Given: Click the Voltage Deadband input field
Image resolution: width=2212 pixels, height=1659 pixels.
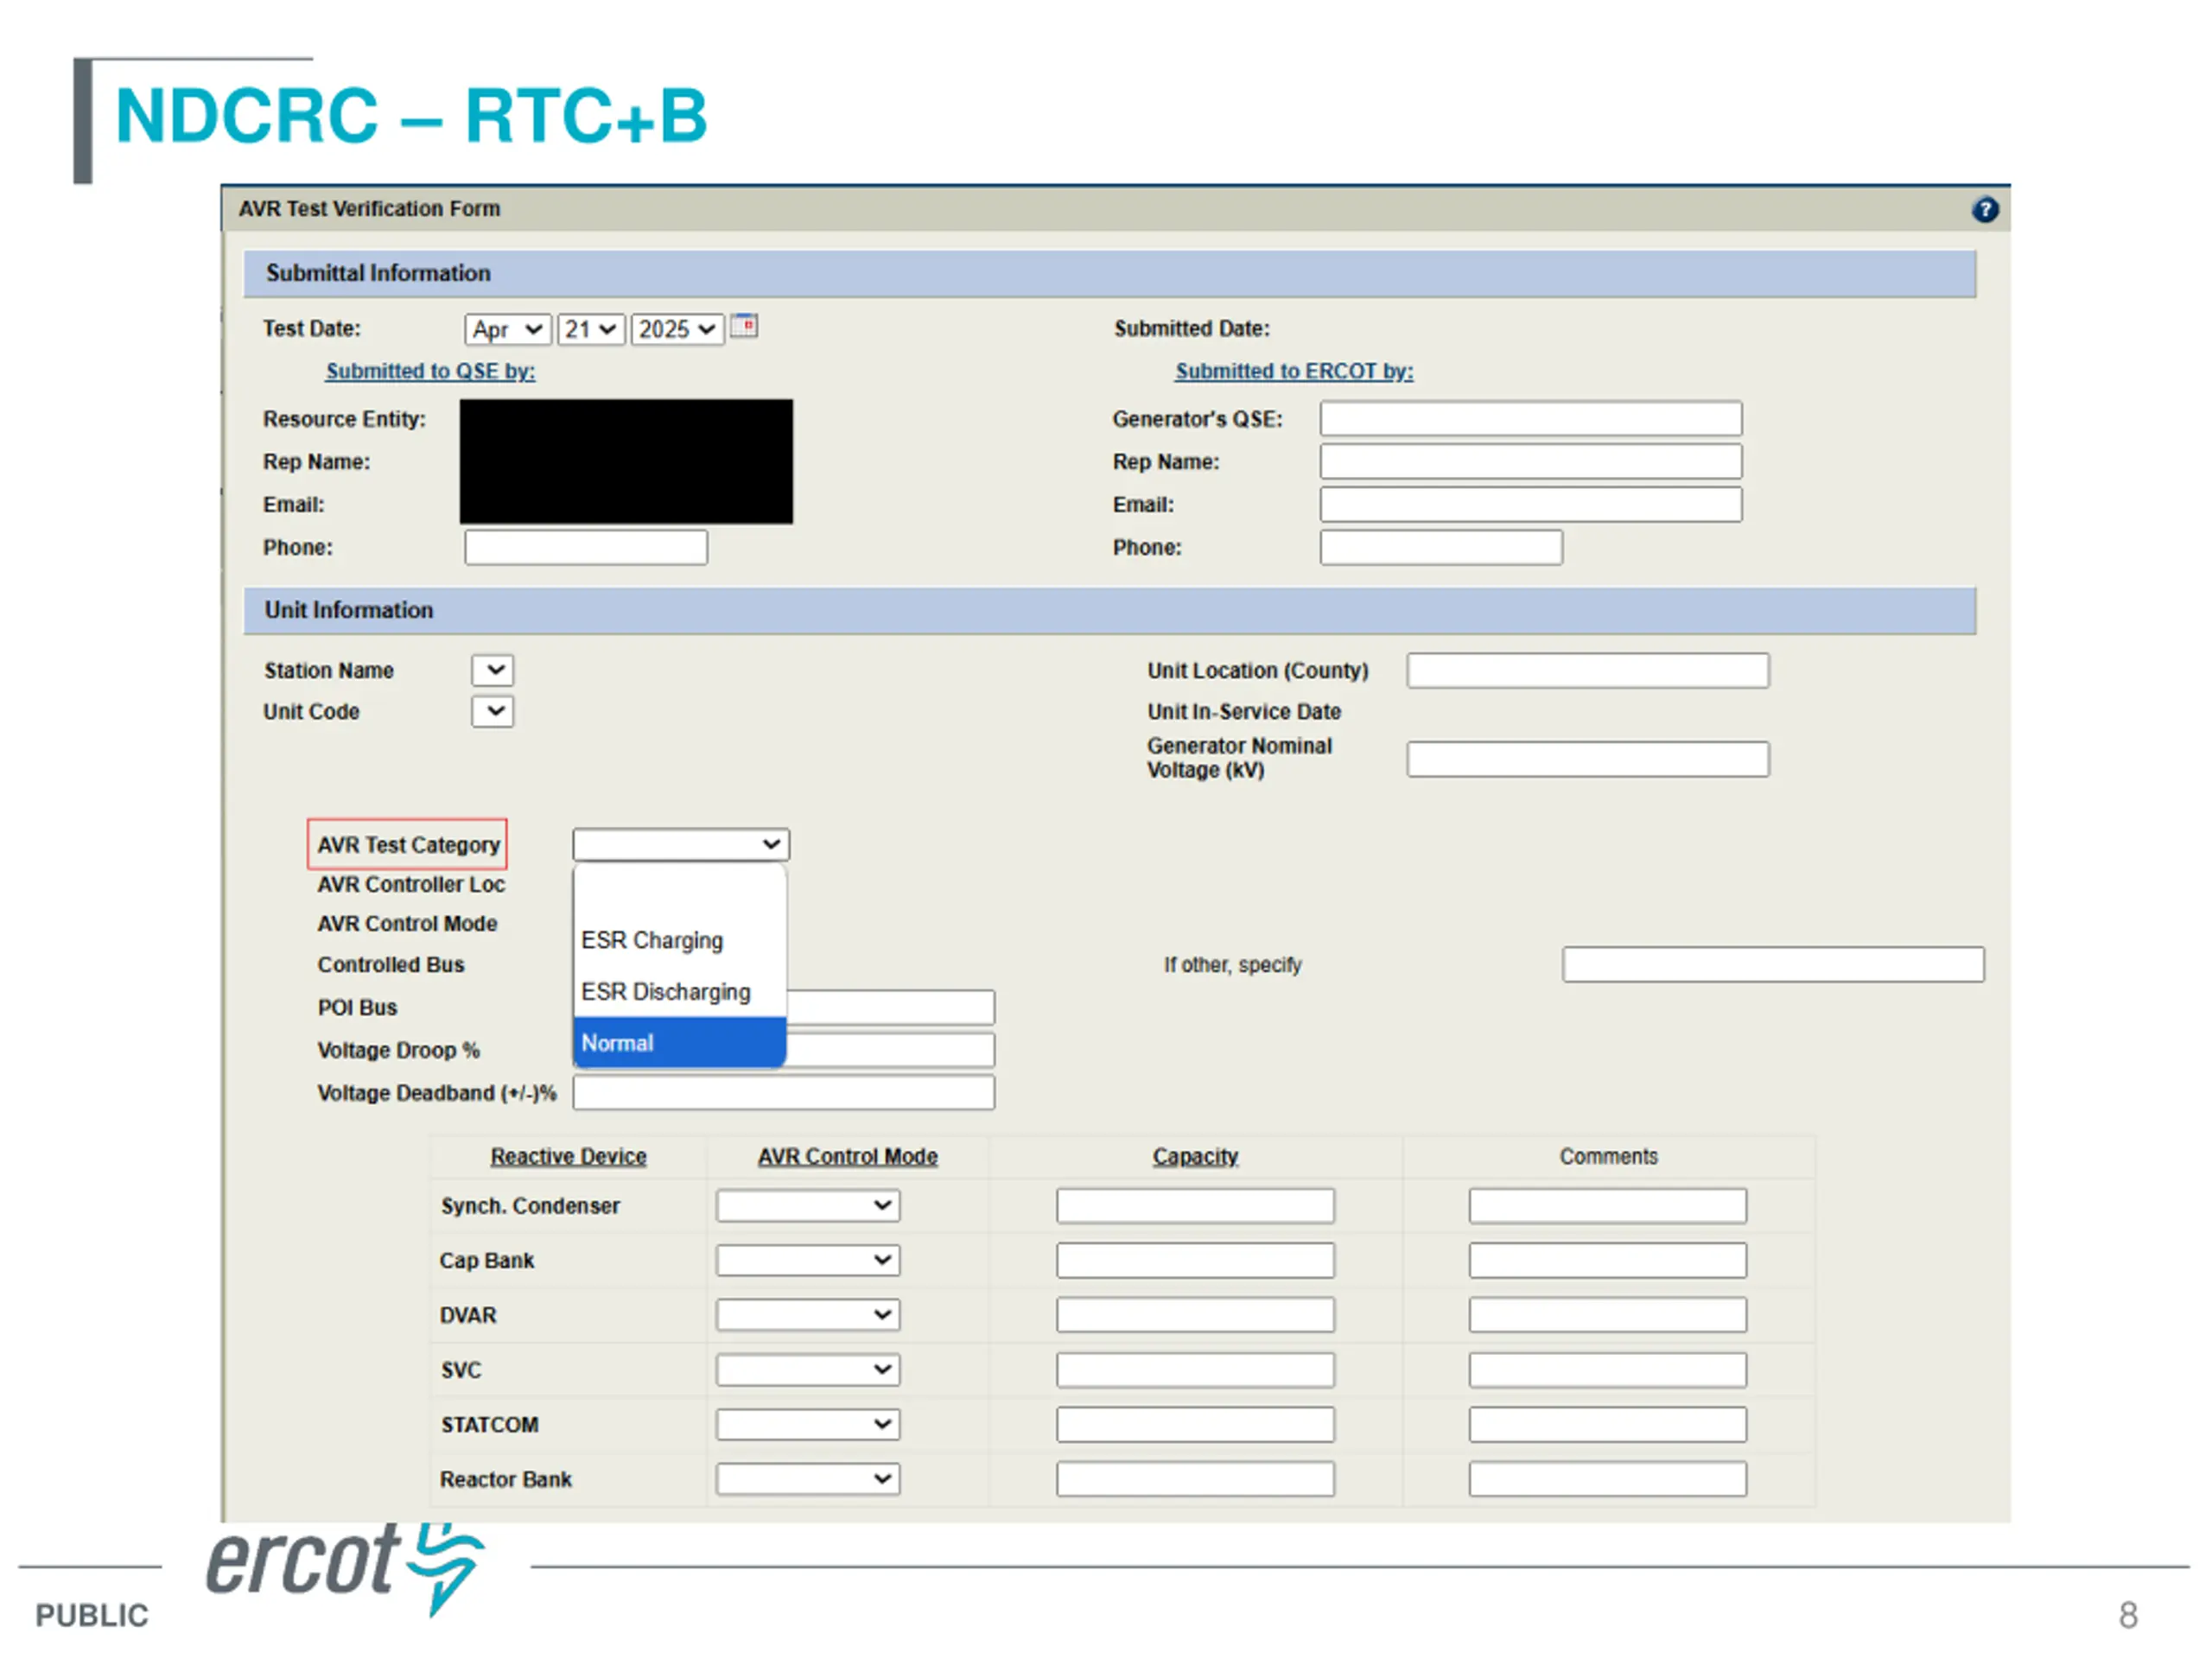Looking at the screenshot, I should pyautogui.click(x=783, y=1092).
